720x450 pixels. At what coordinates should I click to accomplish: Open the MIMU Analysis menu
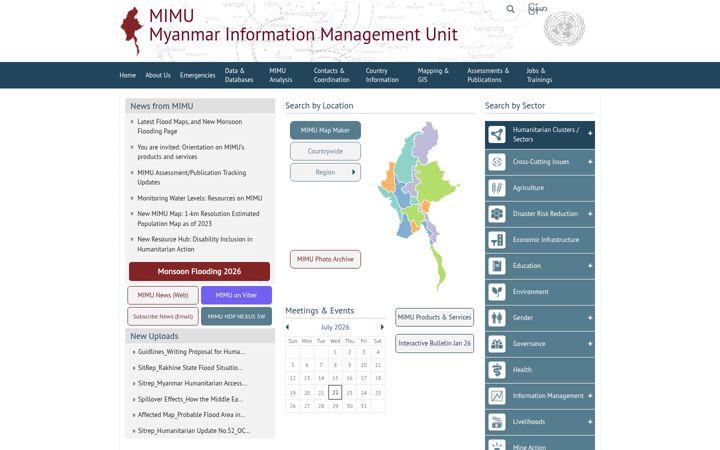click(281, 75)
